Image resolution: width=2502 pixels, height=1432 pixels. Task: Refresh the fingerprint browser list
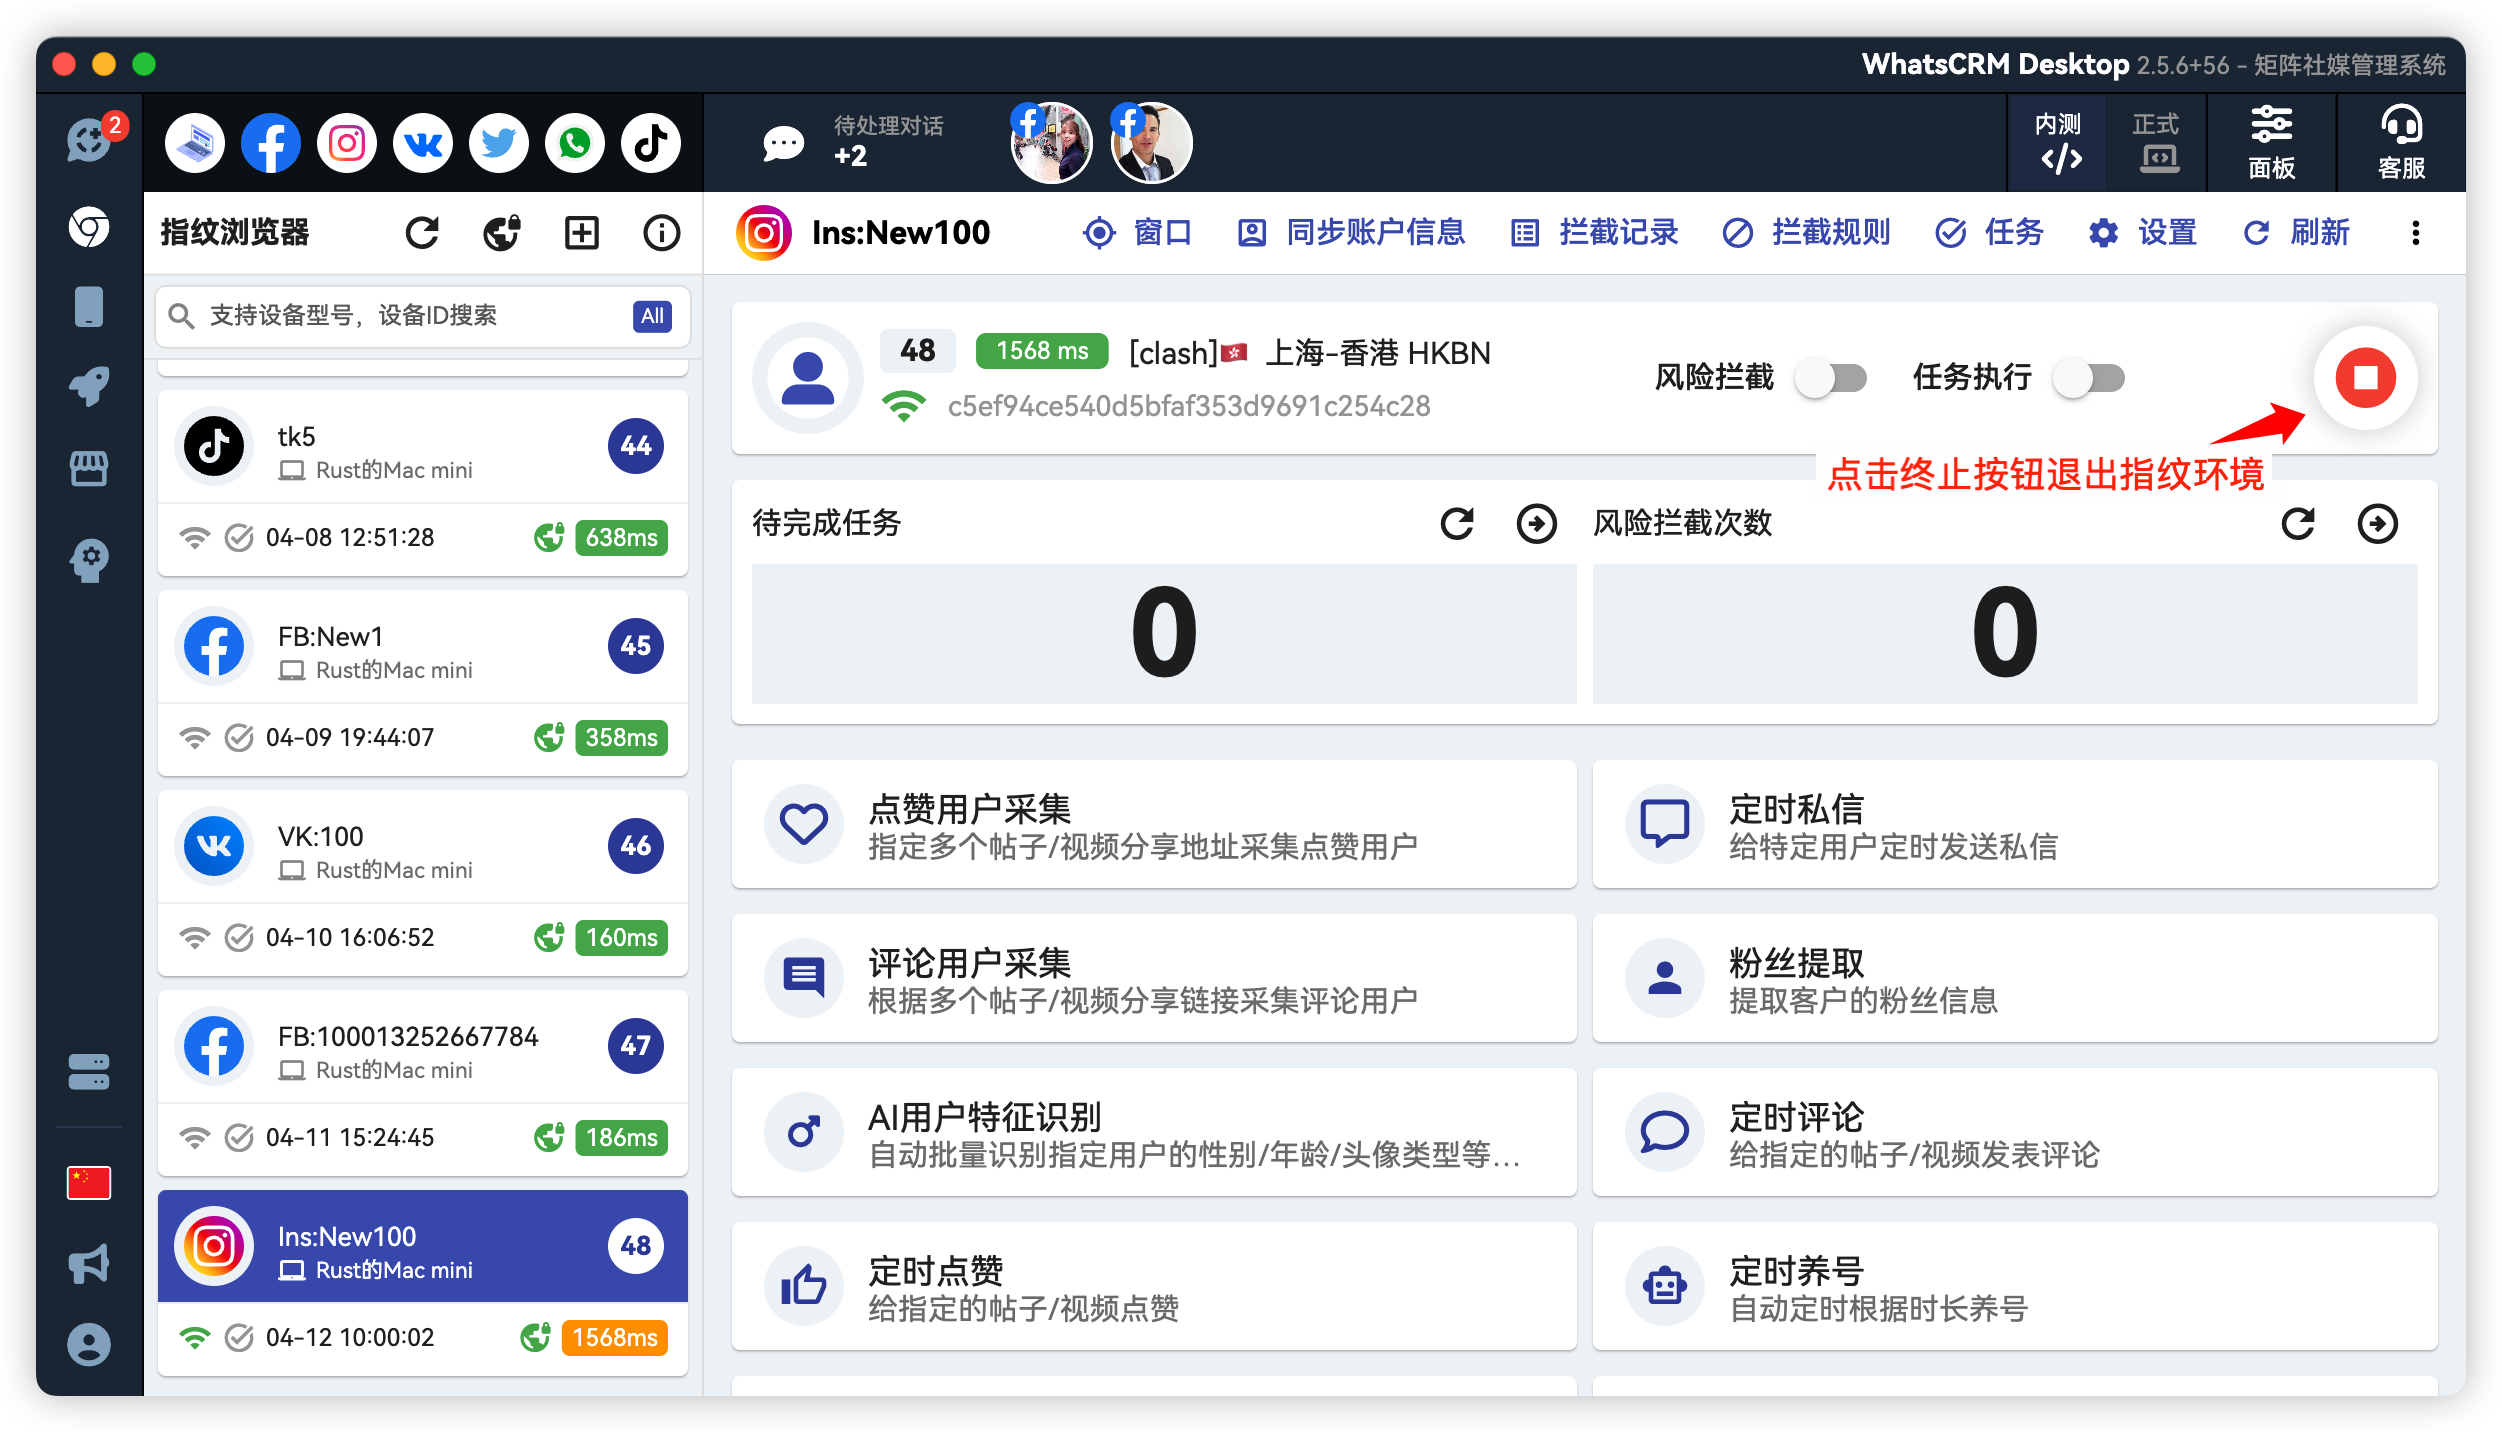(x=421, y=232)
